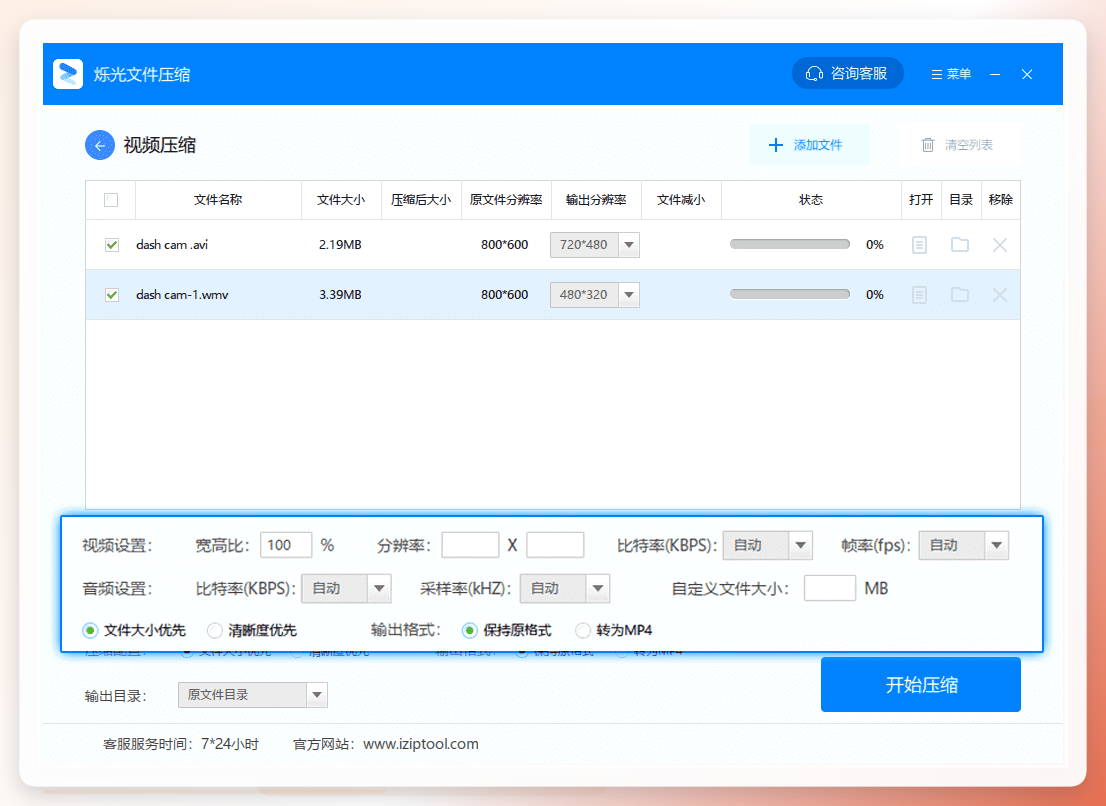Click the 打开 column header
This screenshot has height=806, width=1106.
(x=921, y=200)
